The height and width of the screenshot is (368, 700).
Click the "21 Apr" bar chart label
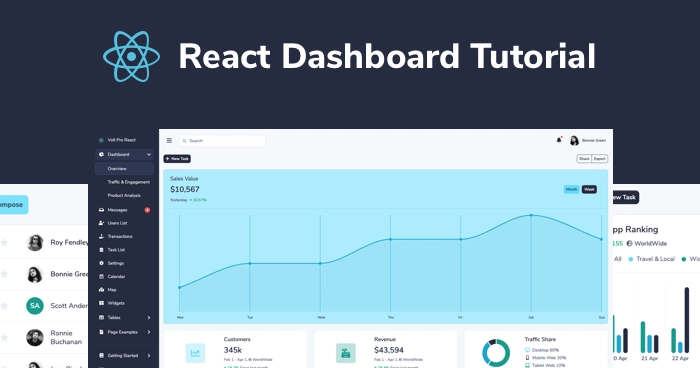(x=650, y=359)
